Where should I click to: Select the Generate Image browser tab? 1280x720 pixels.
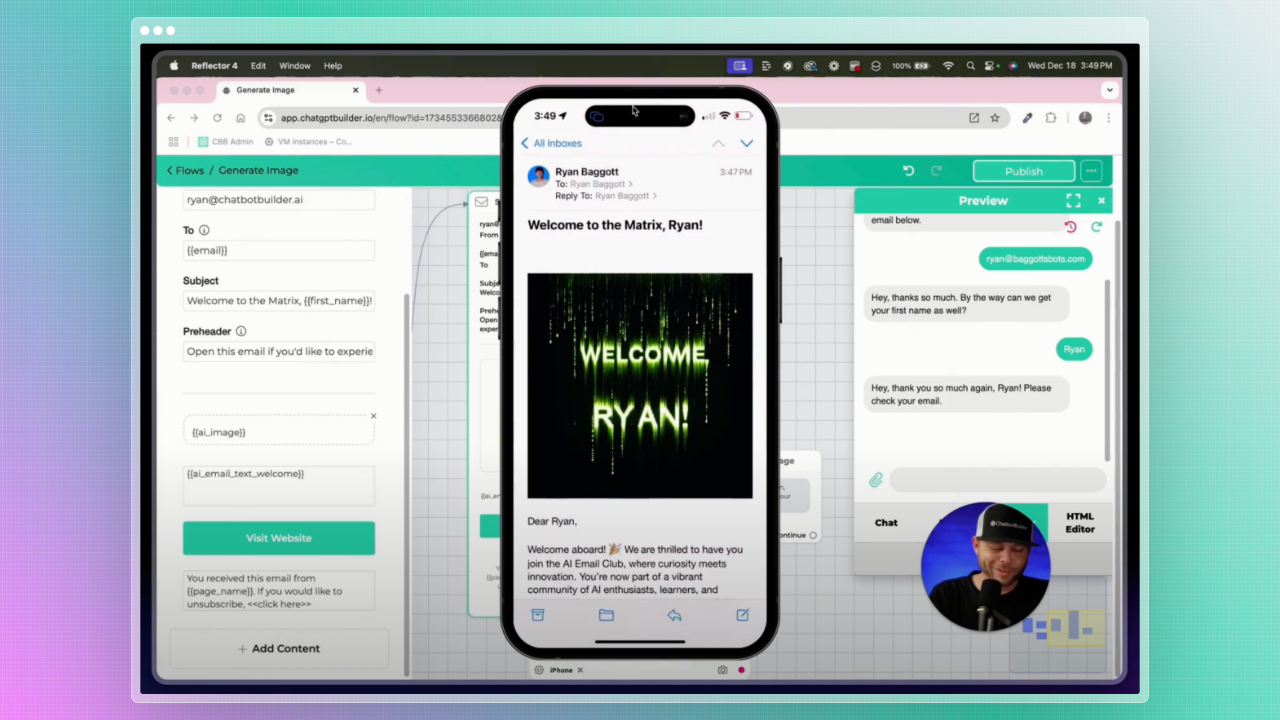click(x=291, y=90)
